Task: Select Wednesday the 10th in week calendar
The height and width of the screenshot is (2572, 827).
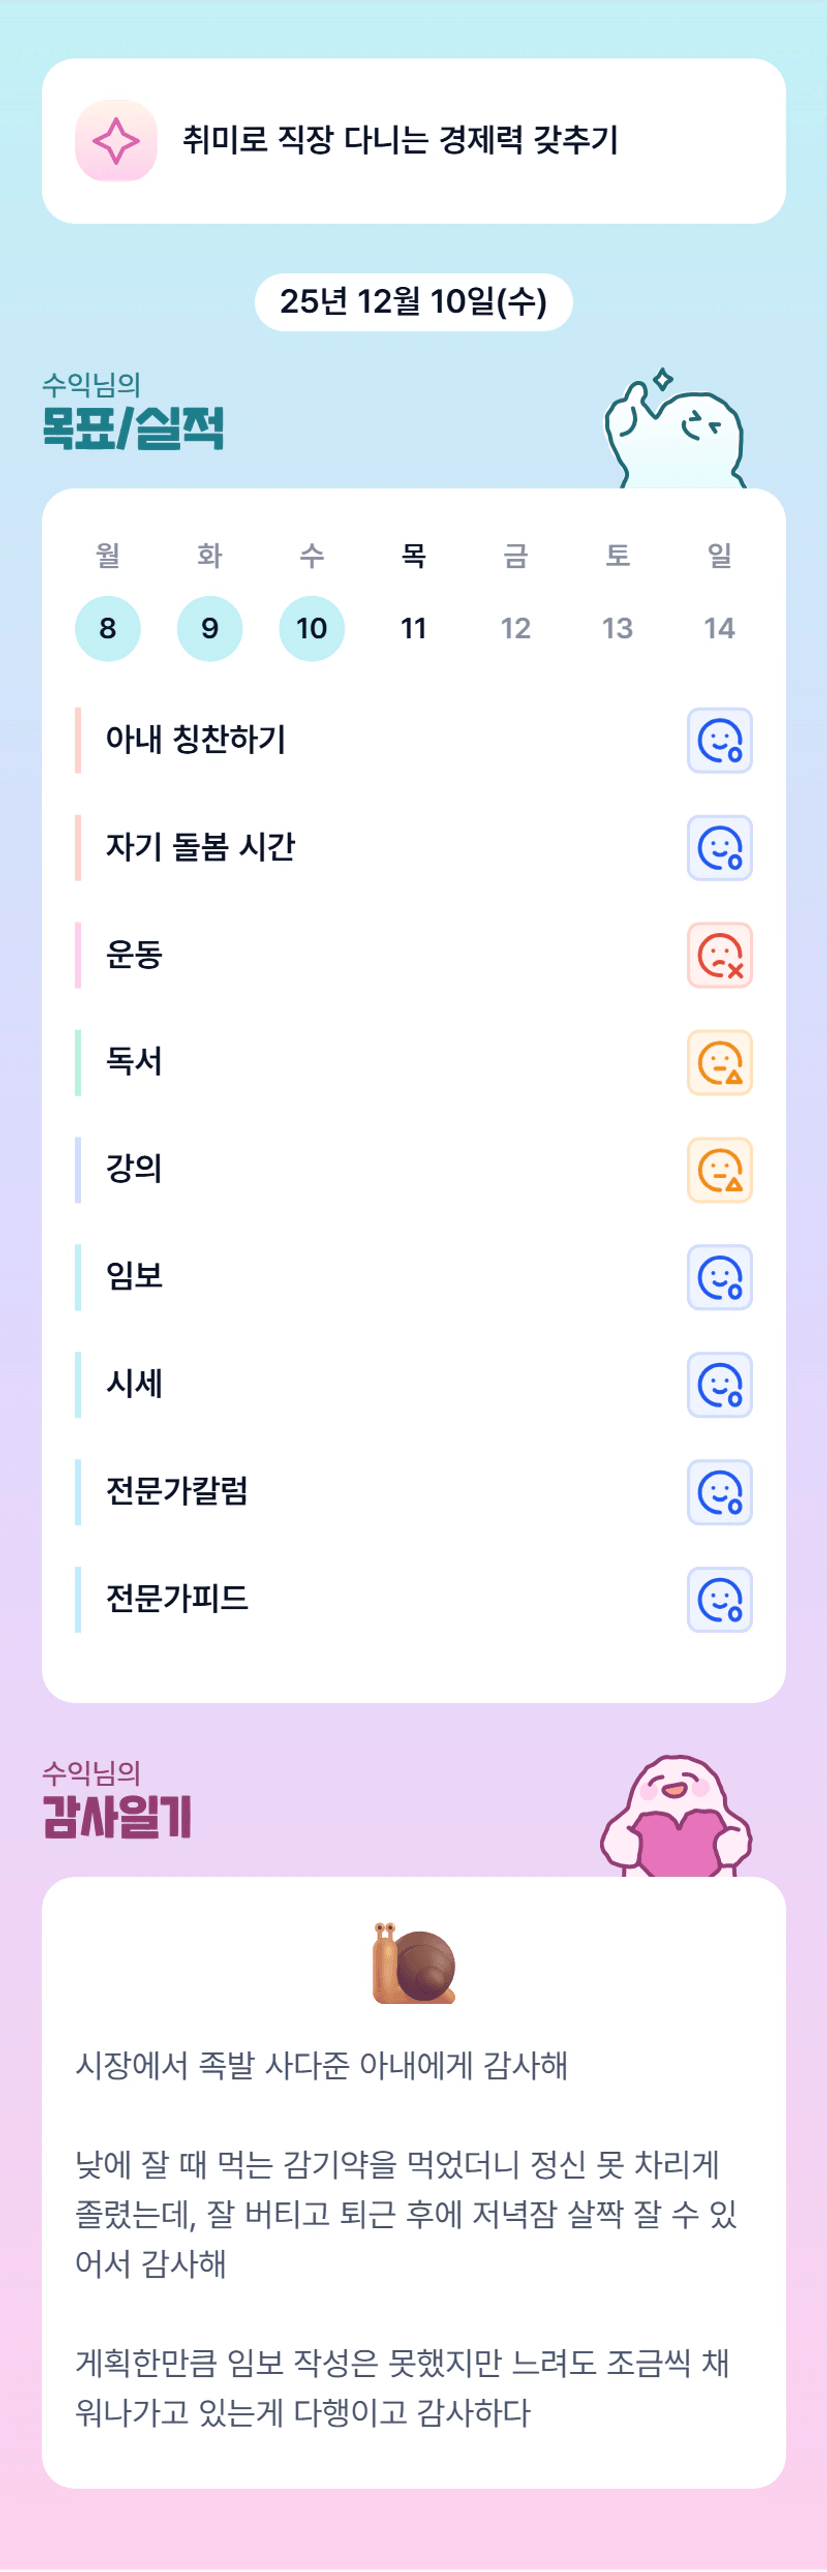Action: [312, 628]
